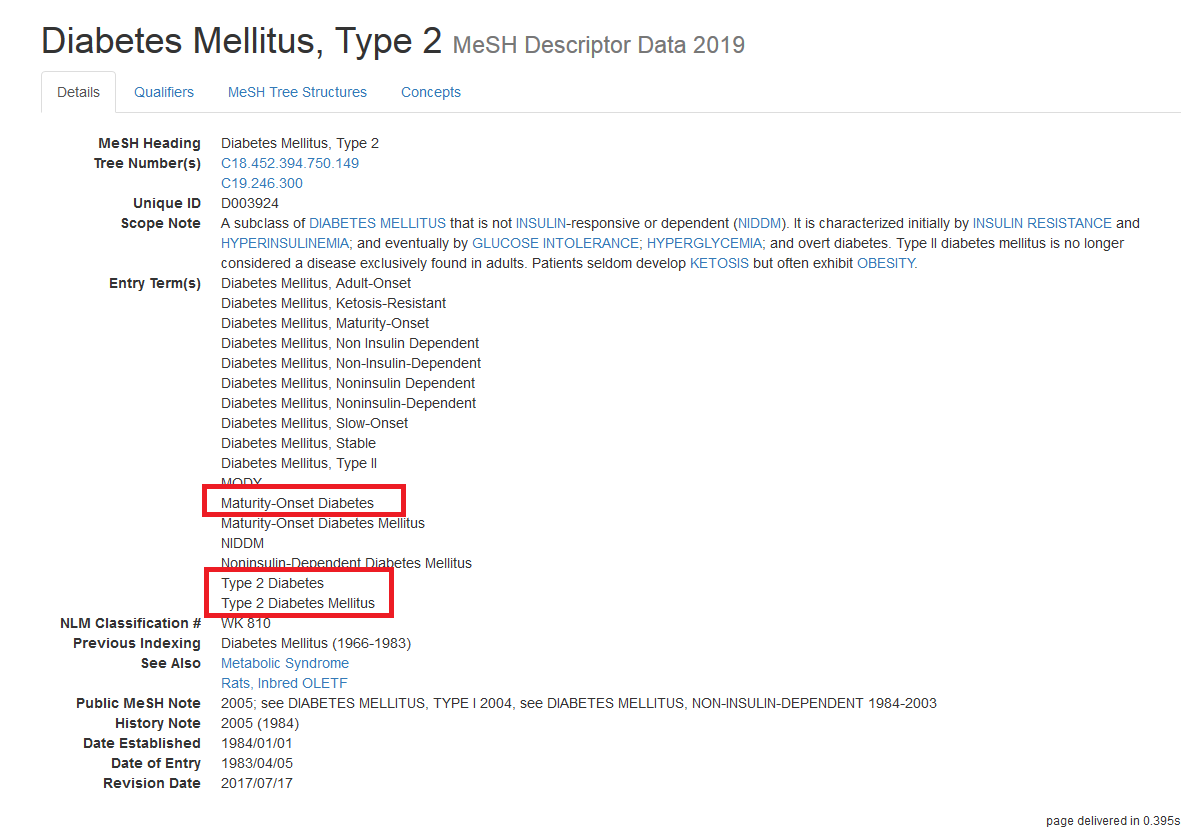Select the Maturity-Onset Diabetes entry term
Image resolution: width=1191 pixels, height=831 pixels.
(x=298, y=502)
